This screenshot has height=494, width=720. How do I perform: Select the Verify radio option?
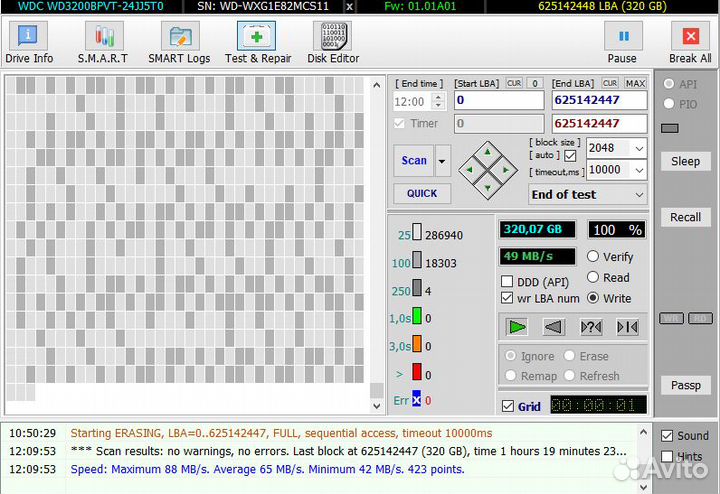593,257
